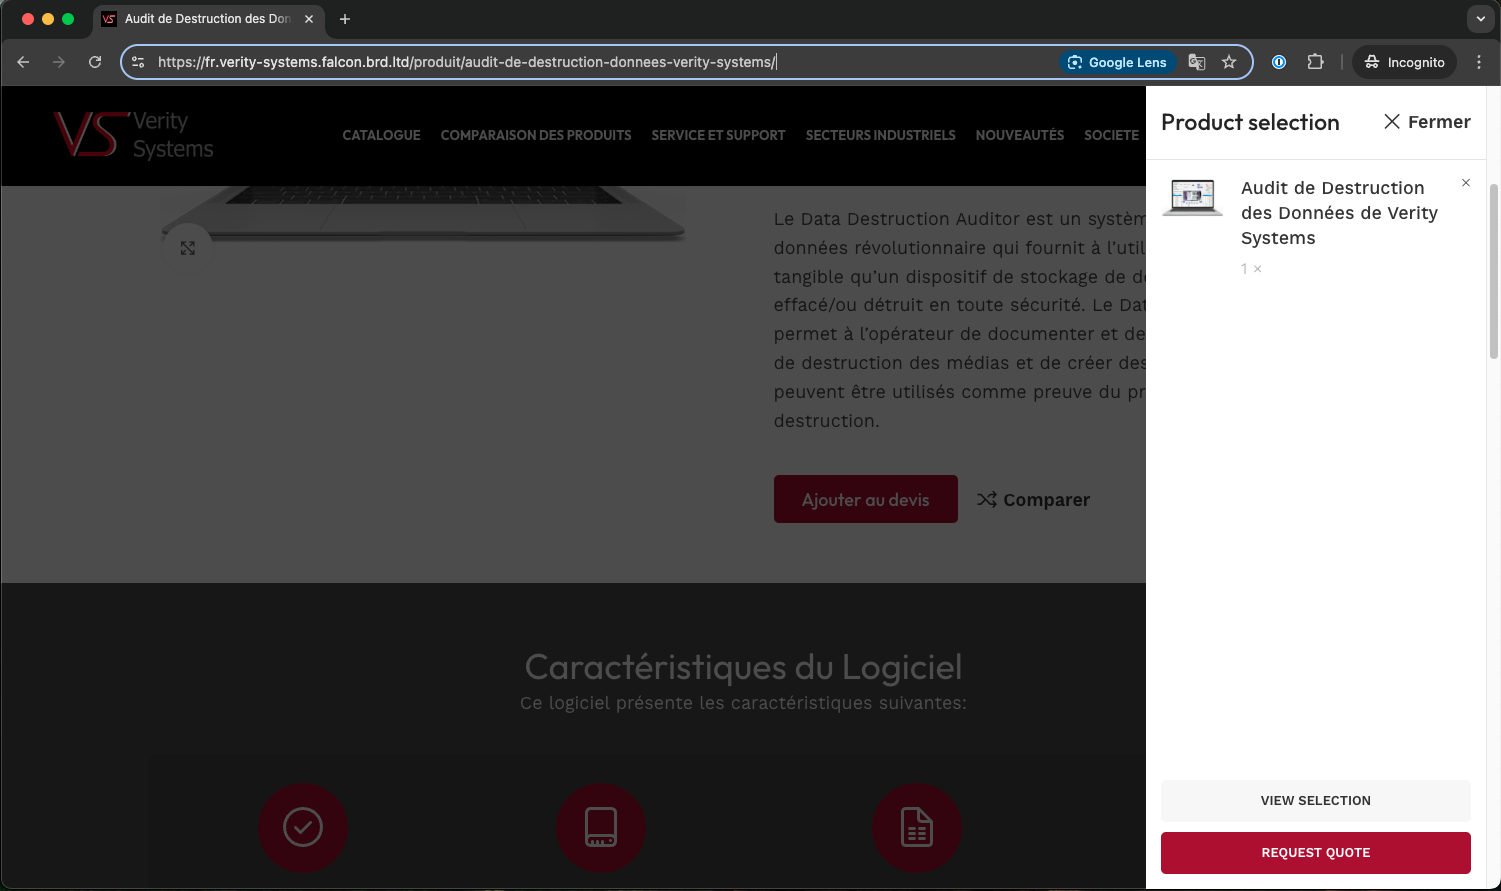Click the document report feature icon
The image size is (1501, 891).
(917, 828)
